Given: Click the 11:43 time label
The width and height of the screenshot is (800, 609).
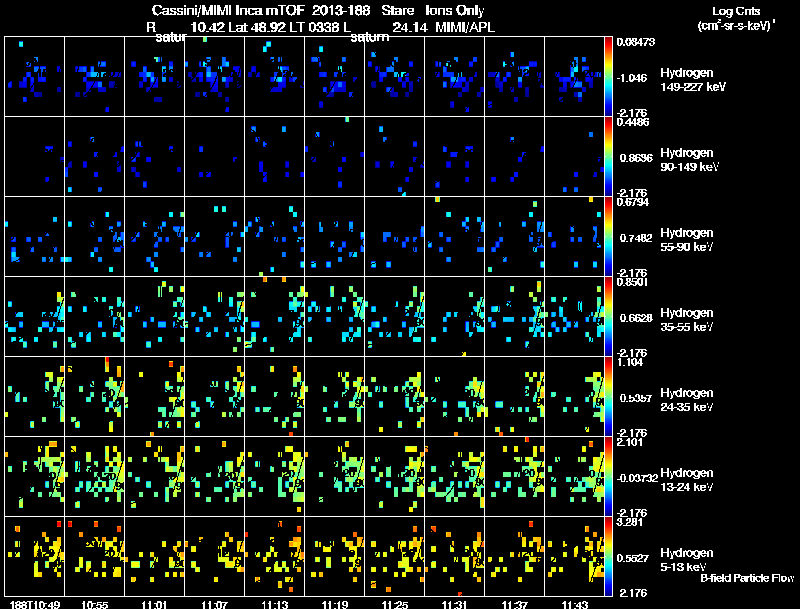Looking at the screenshot, I should (574, 604).
